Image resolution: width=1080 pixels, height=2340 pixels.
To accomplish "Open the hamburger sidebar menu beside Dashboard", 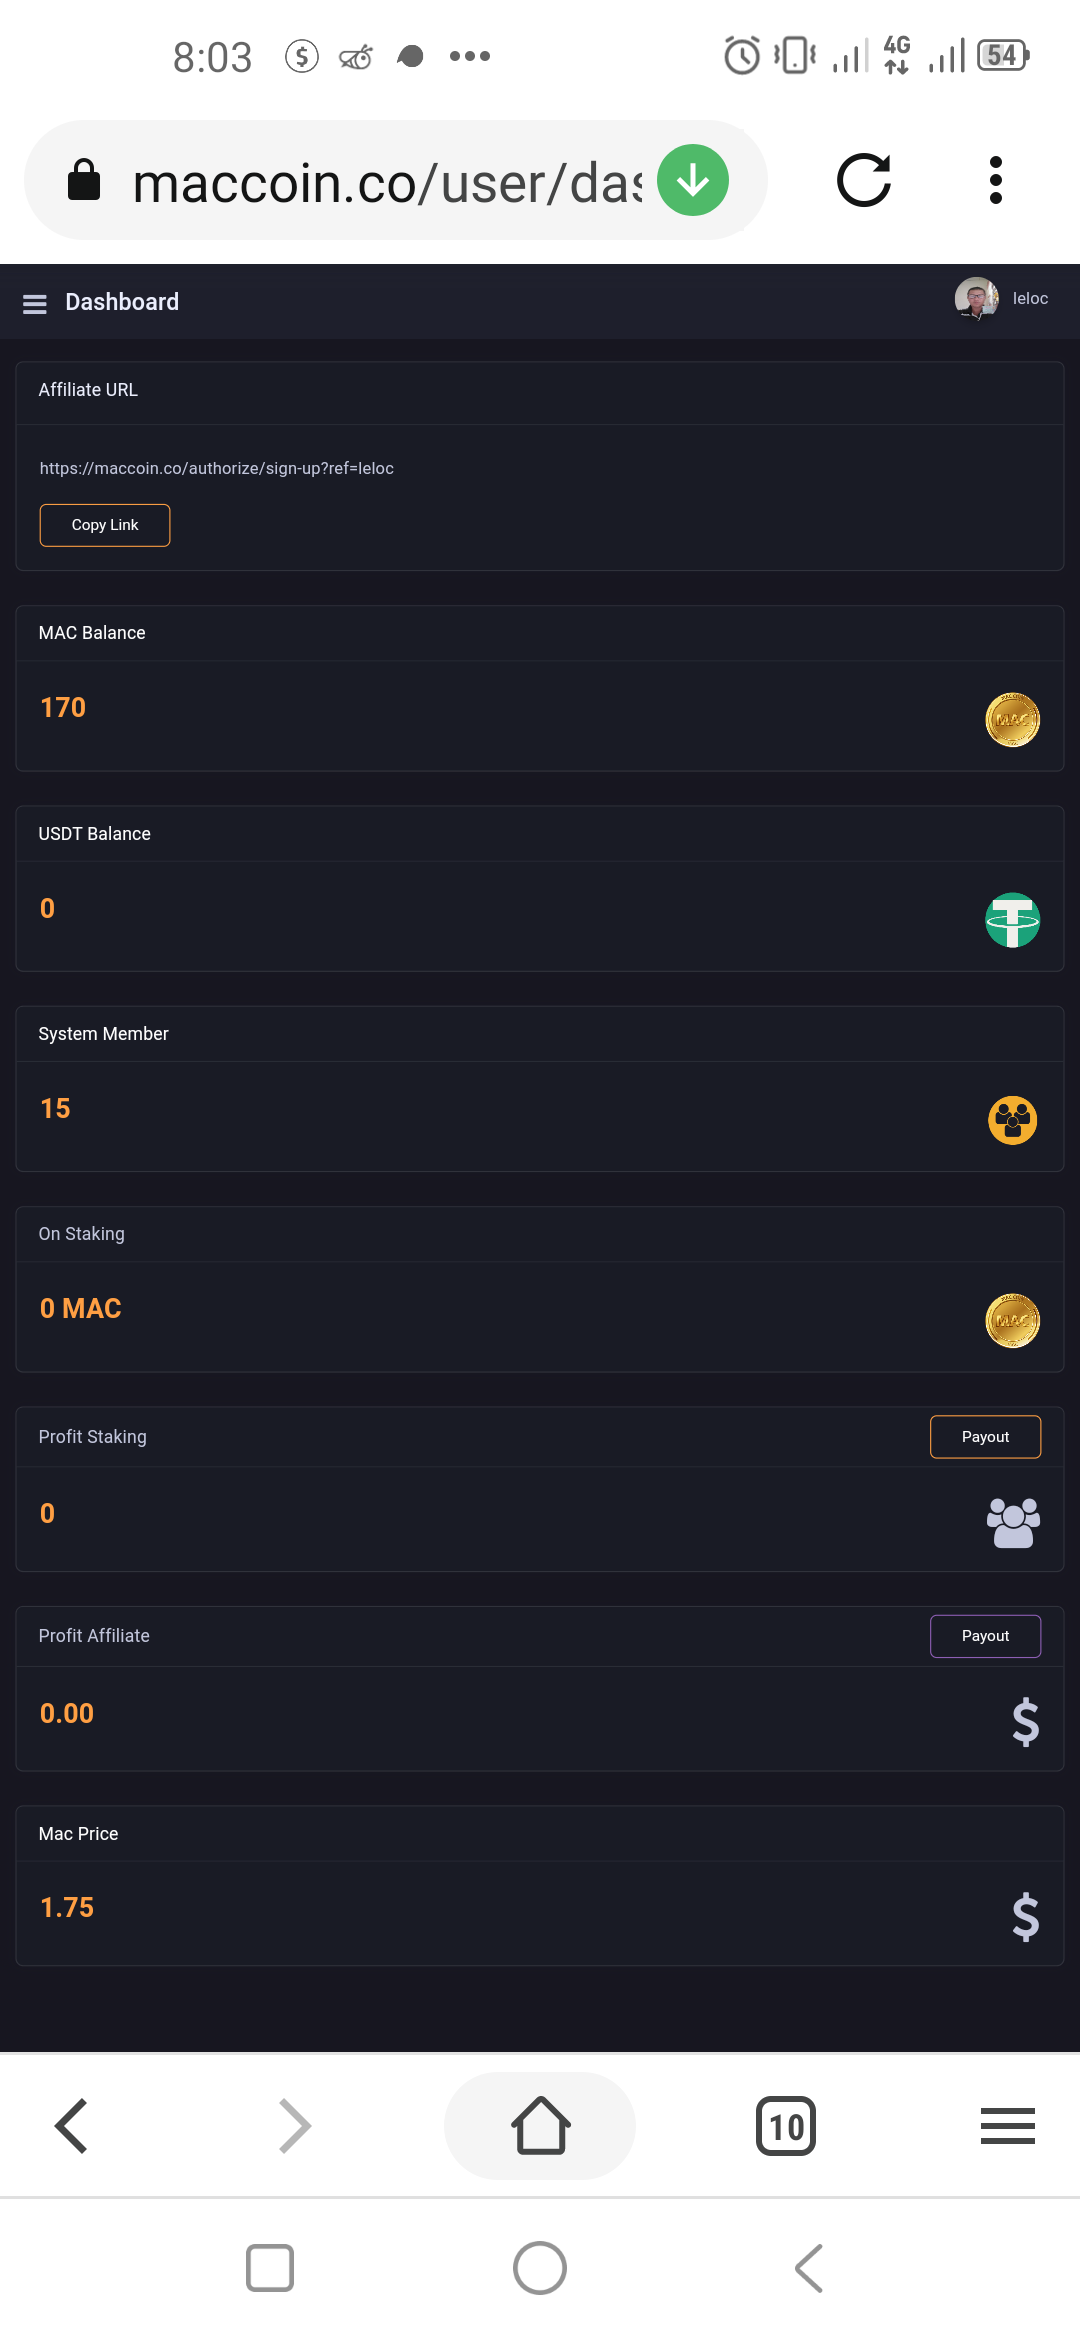I will point(35,304).
